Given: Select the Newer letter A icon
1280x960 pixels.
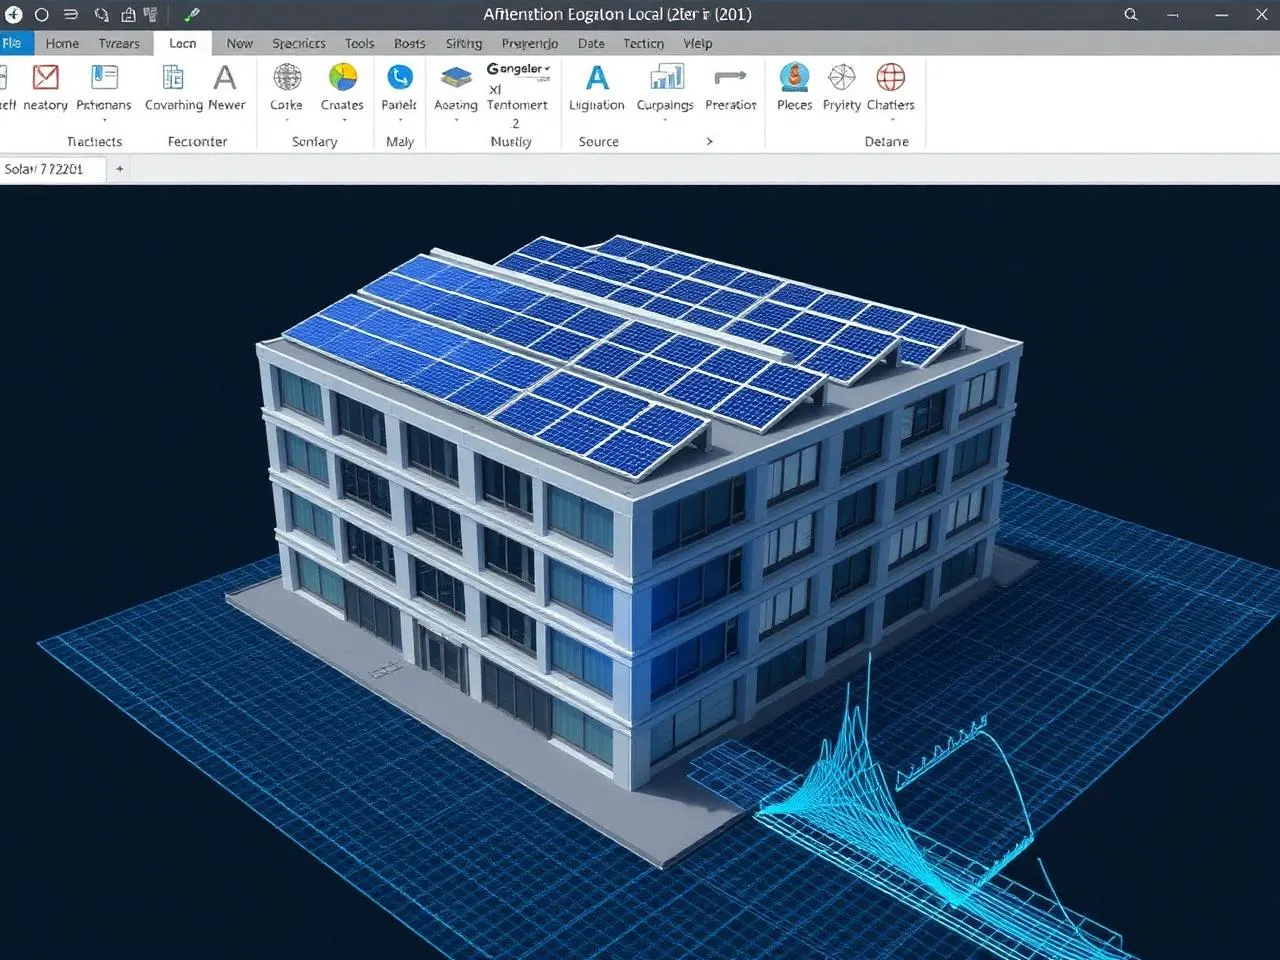Looking at the screenshot, I should click(x=226, y=77).
